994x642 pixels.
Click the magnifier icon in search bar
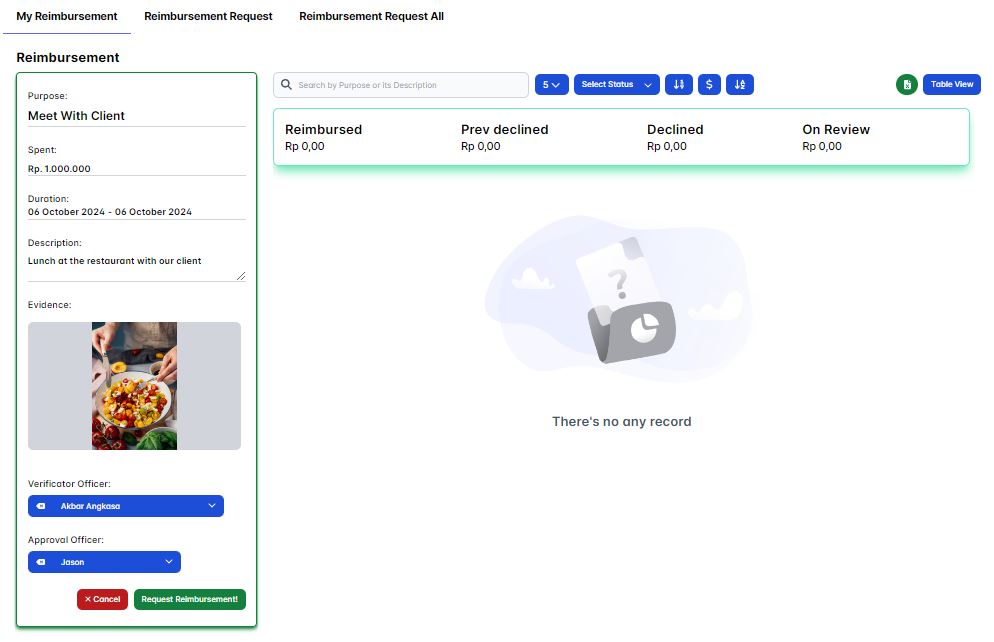click(x=286, y=85)
